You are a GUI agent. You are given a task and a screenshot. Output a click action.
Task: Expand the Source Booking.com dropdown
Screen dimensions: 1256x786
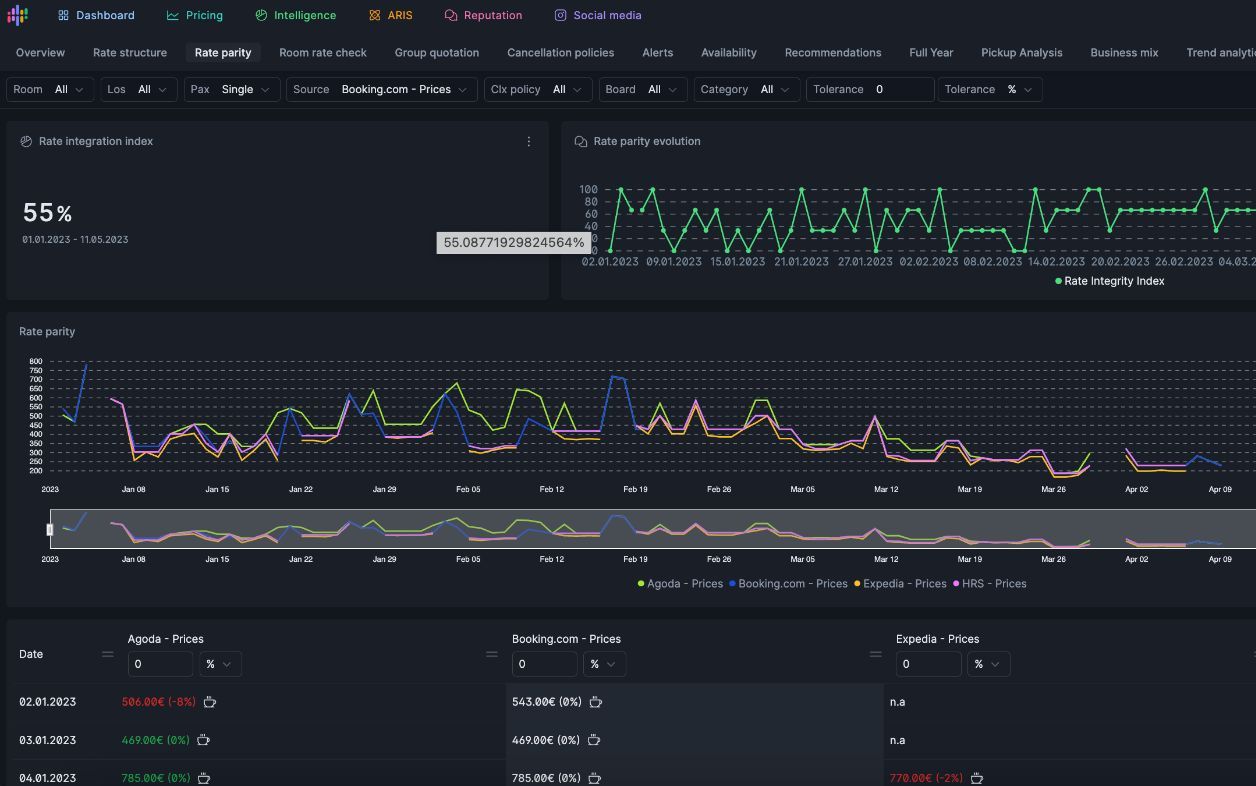click(x=383, y=90)
